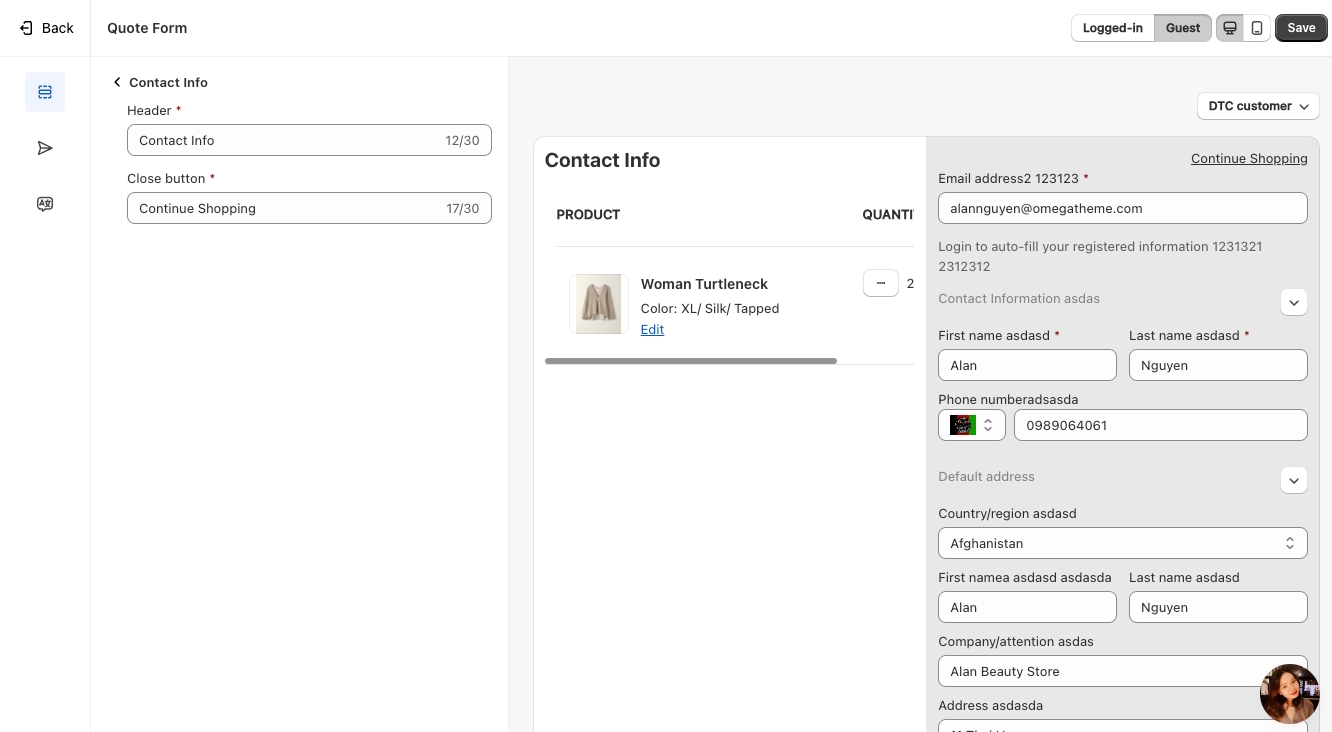1332x732 pixels.
Task: Select the Guest view toggle
Action: tap(1182, 28)
